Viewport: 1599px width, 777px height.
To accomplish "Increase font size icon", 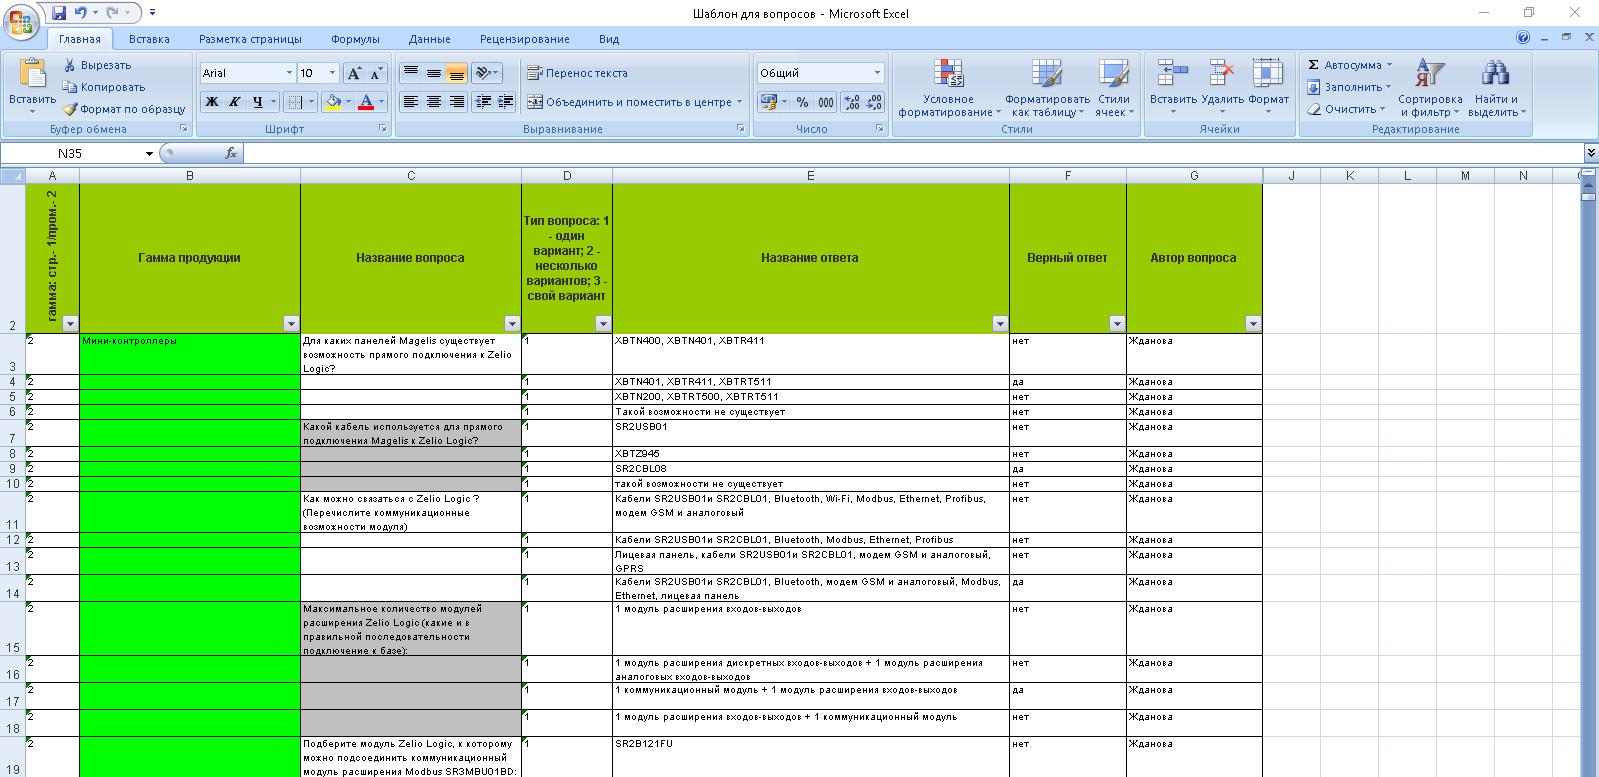I will coord(354,73).
